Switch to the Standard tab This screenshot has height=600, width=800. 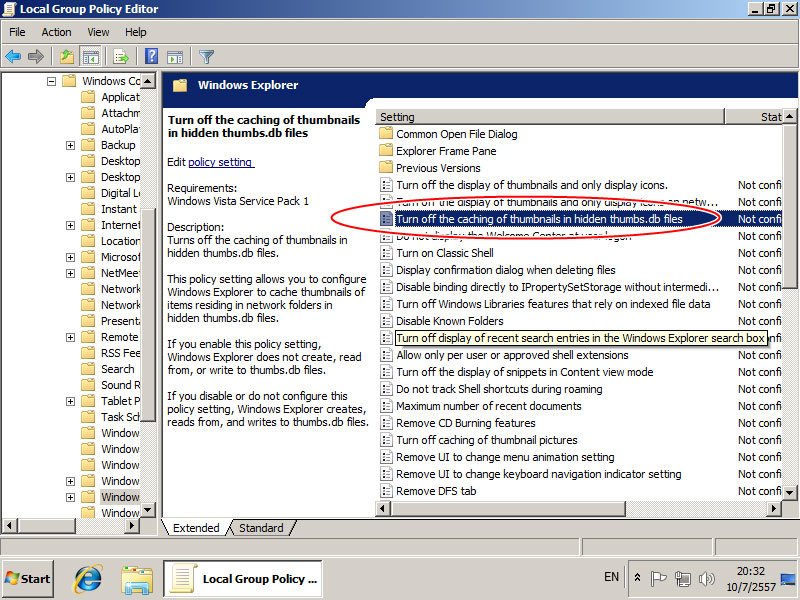(261, 528)
